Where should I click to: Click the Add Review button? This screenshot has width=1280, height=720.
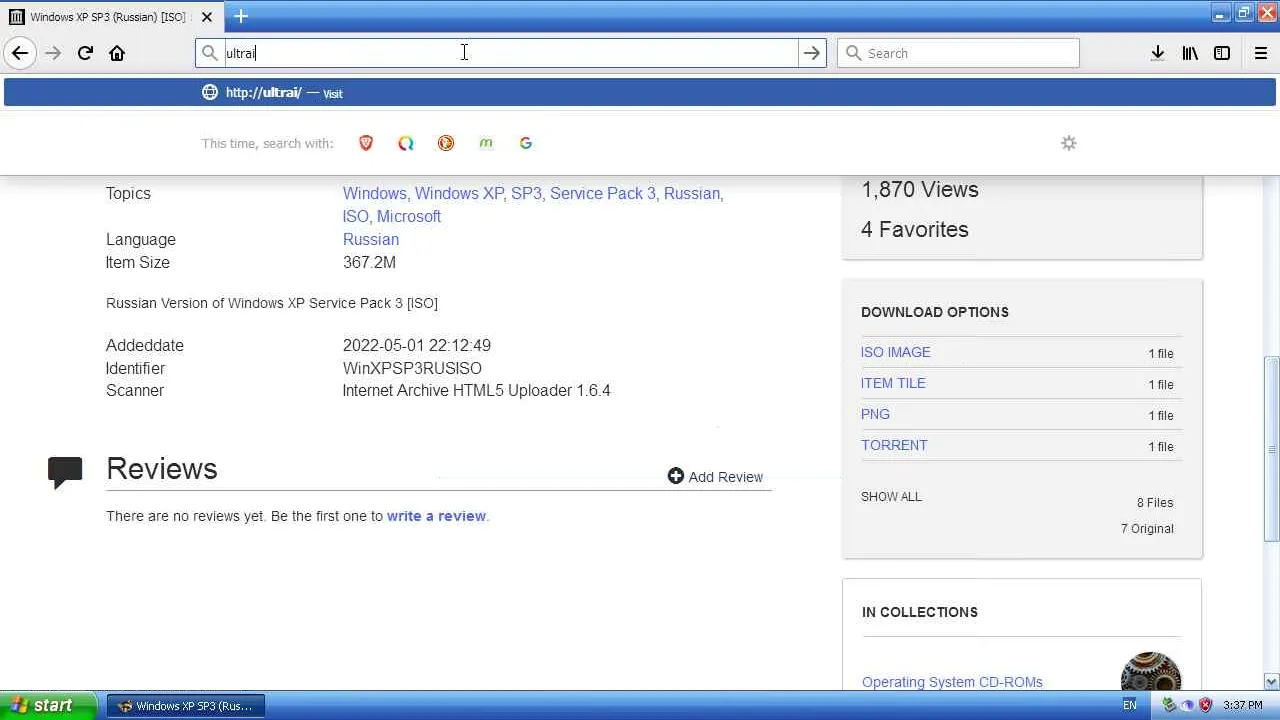715,477
